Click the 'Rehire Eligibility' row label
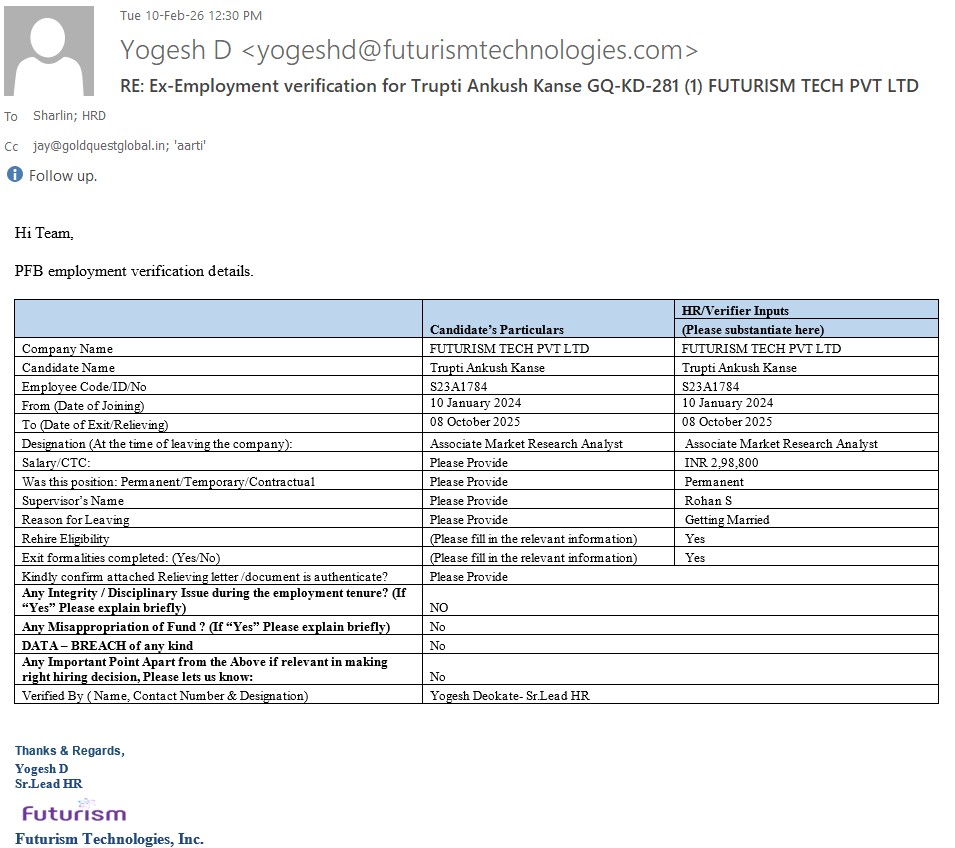Image resolution: width=955 pixels, height=848 pixels. [x=66, y=539]
